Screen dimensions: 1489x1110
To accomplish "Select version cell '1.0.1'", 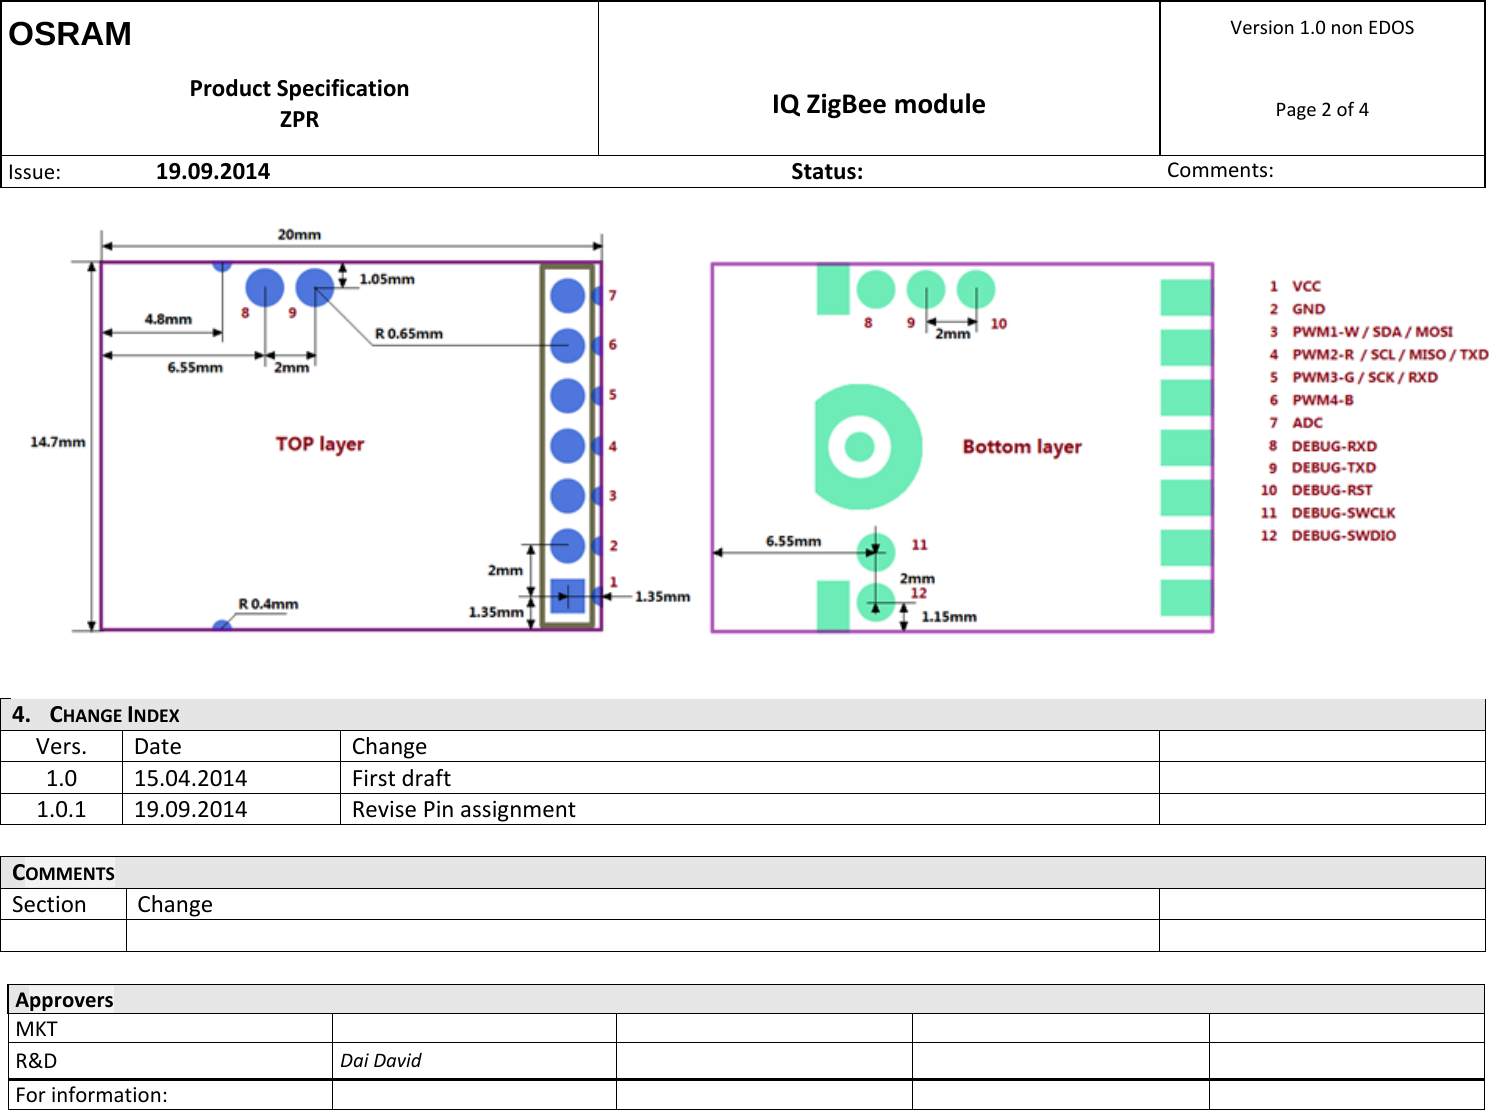I will tap(61, 810).
